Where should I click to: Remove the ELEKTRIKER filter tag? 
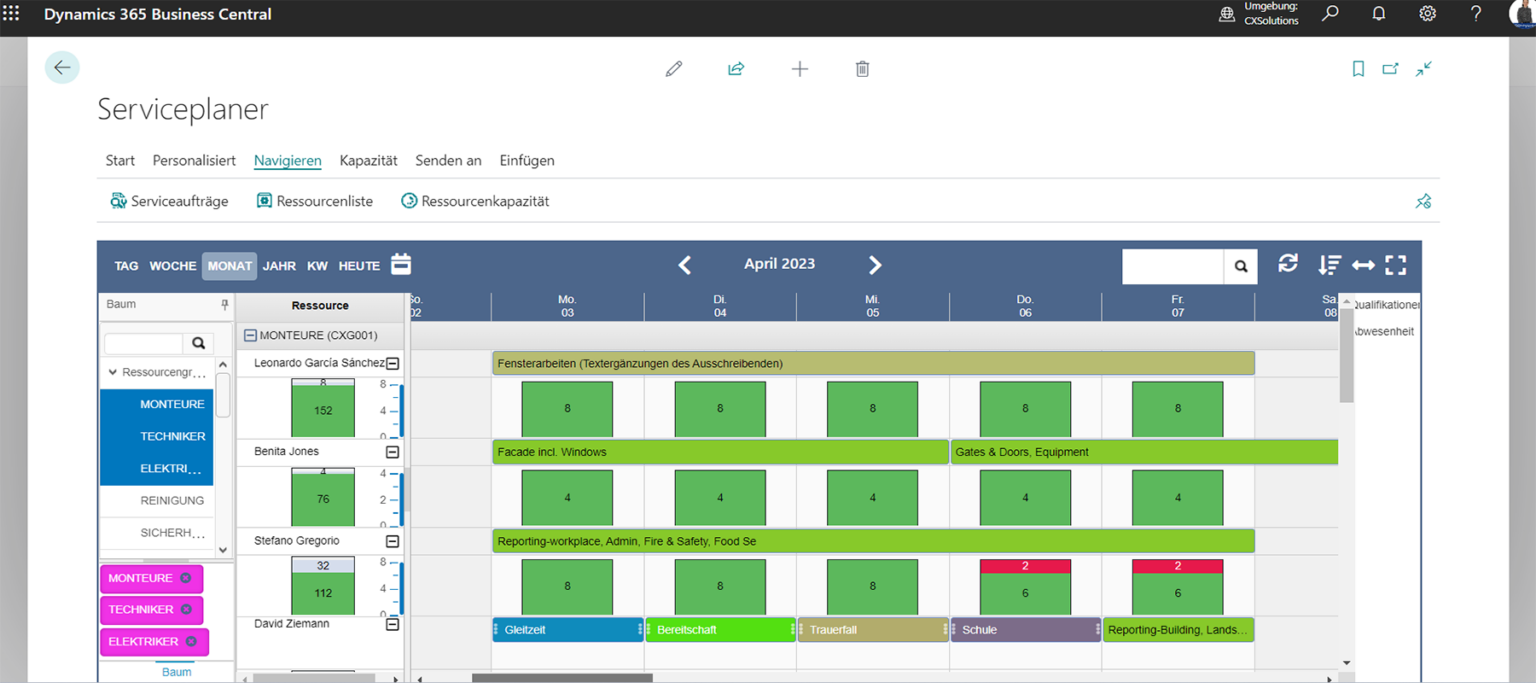click(x=191, y=641)
